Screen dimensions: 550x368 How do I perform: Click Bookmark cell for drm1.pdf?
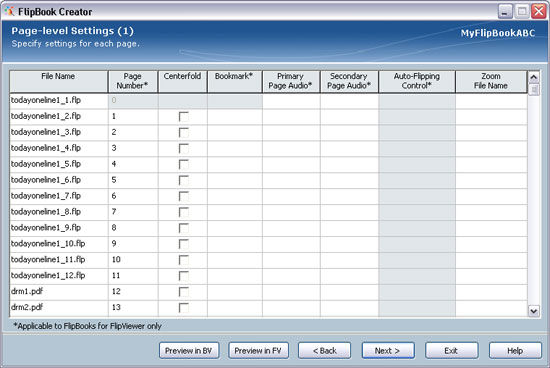click(235, 292)
